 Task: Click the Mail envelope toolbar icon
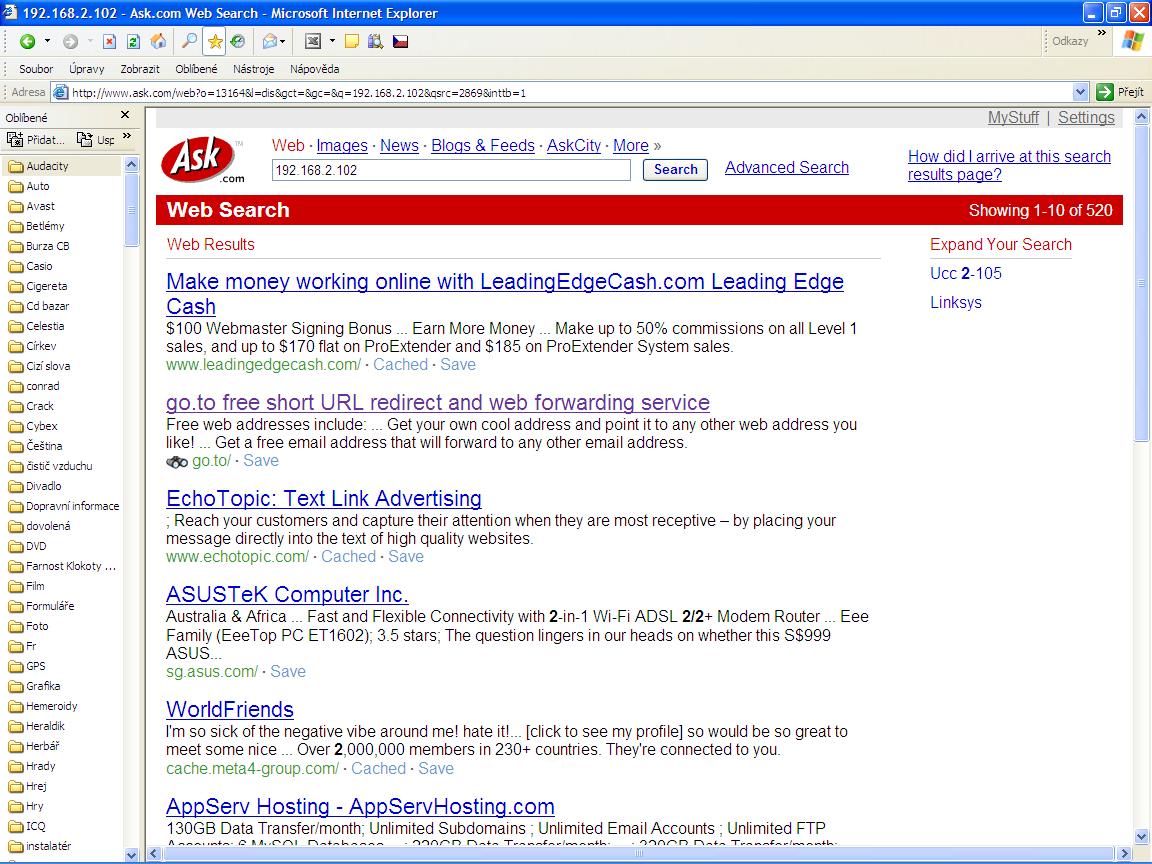point(269,42)
